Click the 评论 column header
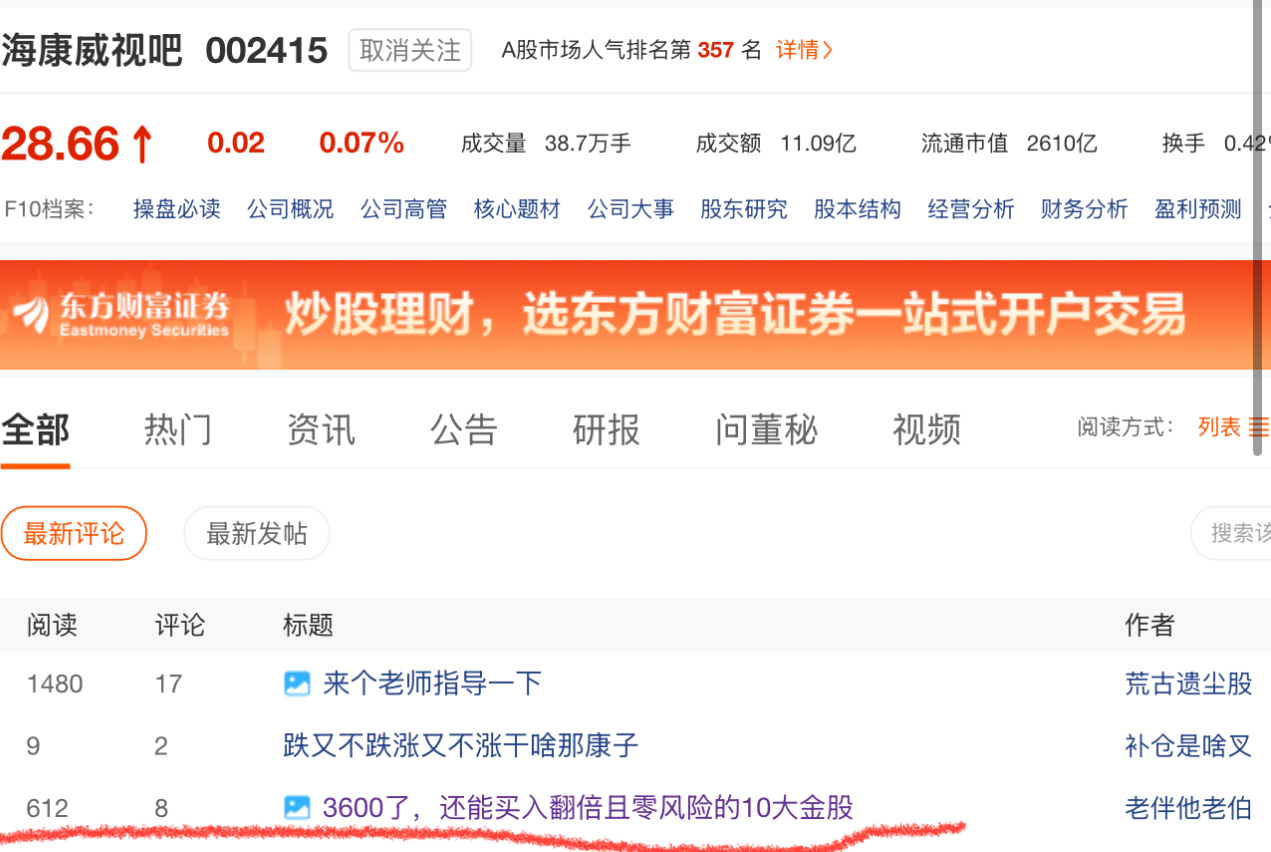This screenshot has width=1271, height=852. tap(180, 626)
